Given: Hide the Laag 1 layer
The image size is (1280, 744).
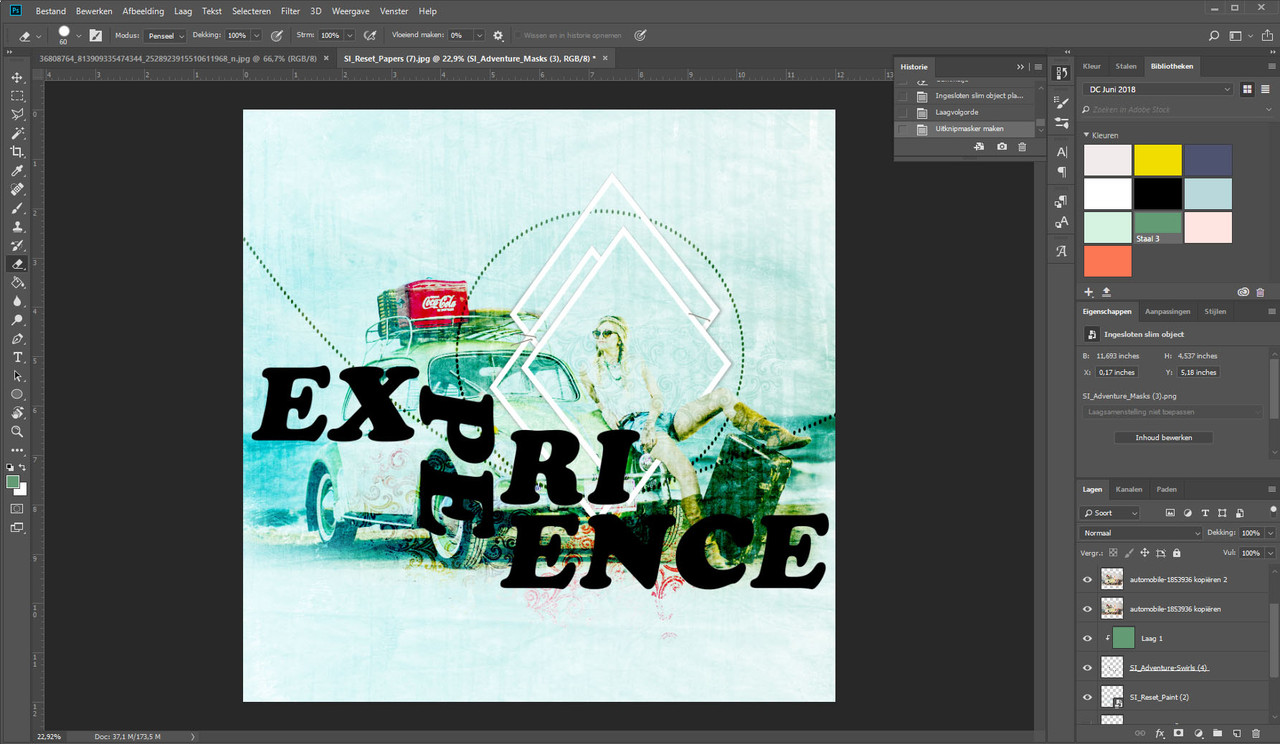Looking at the screenshot, I should pos(1088,638).
